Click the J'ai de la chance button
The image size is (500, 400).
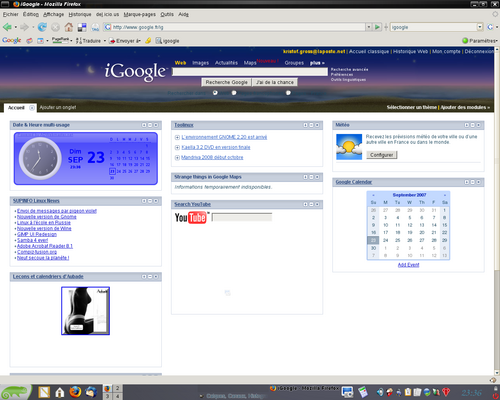[275, 82]
